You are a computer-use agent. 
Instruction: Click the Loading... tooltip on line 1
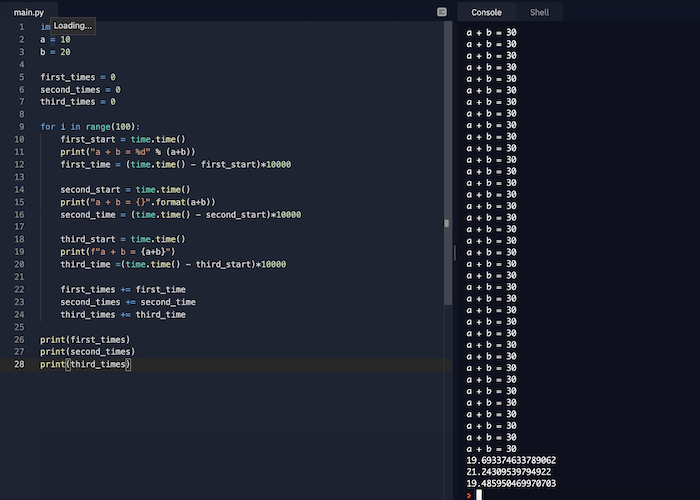coord(73,26)
